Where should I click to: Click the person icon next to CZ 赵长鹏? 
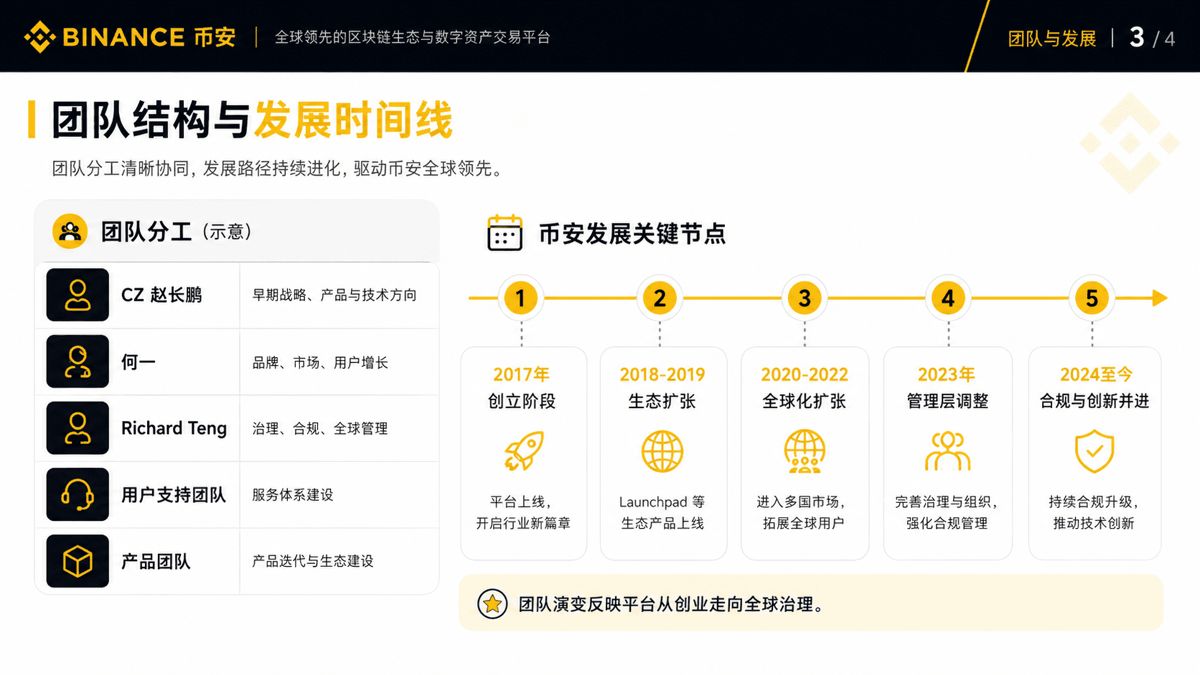pos(78,295)
